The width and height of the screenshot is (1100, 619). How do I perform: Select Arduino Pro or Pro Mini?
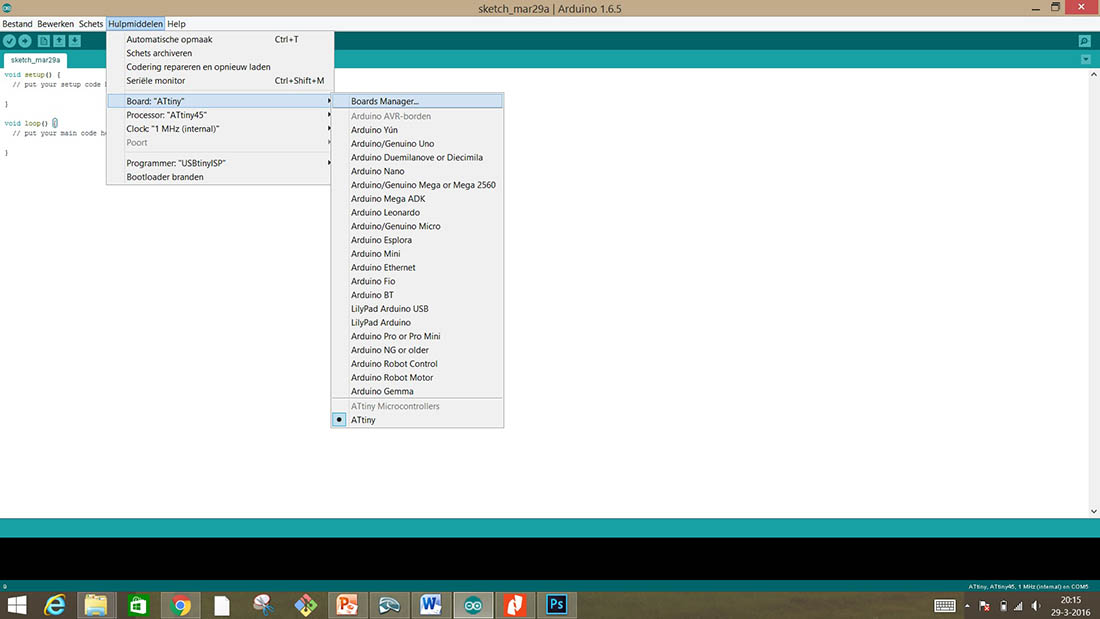(x=417, y=336)
